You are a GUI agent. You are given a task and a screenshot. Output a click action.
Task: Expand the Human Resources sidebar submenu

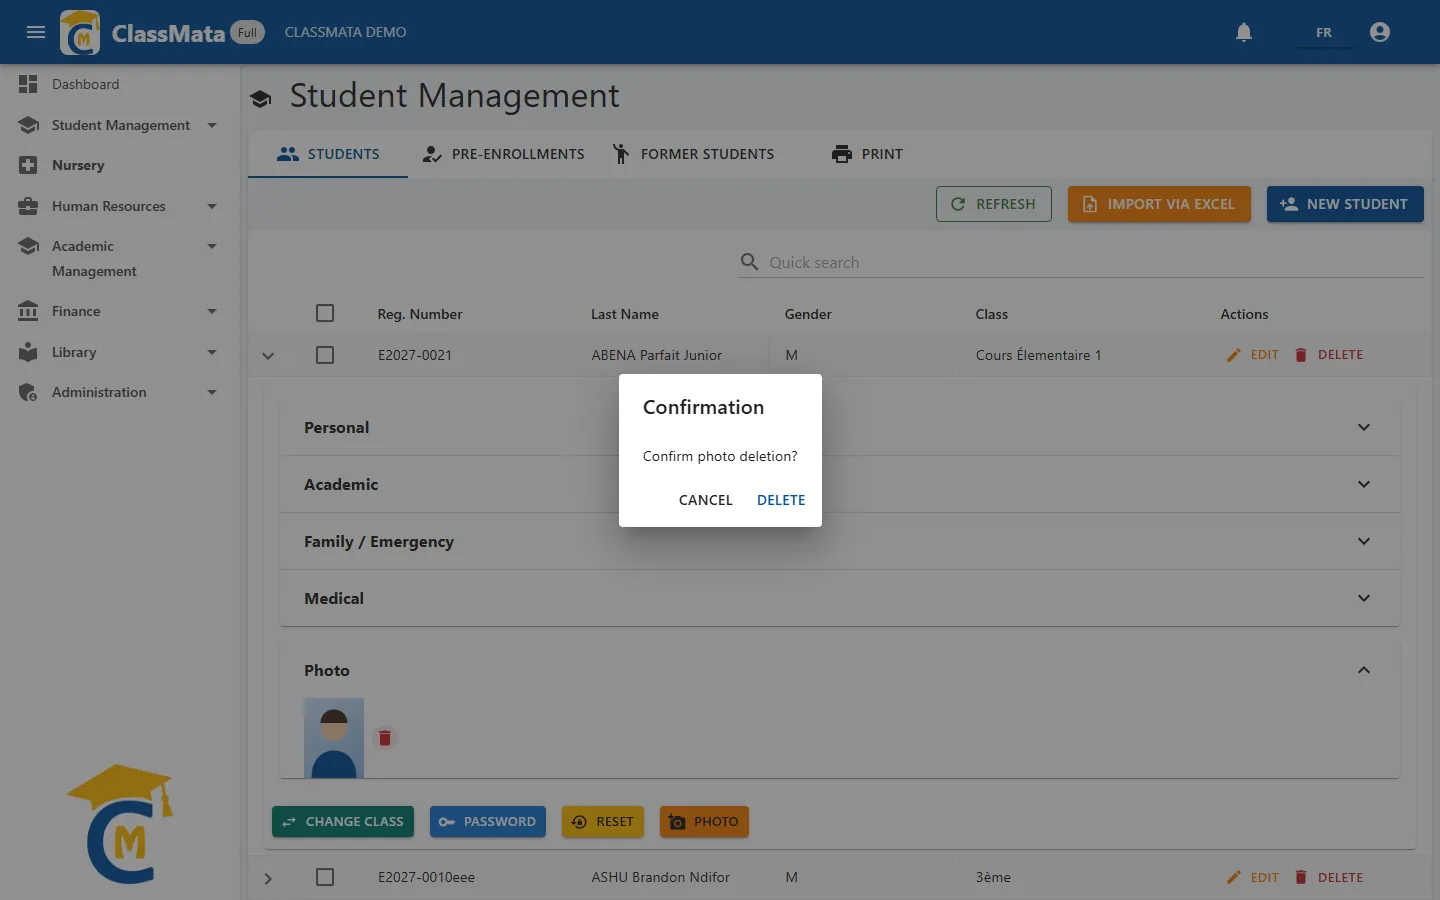tap(212, 206)
